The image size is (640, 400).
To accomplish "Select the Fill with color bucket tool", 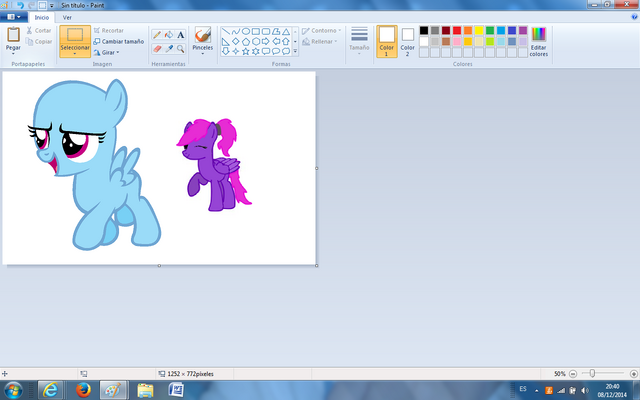I will pos(169,35).
